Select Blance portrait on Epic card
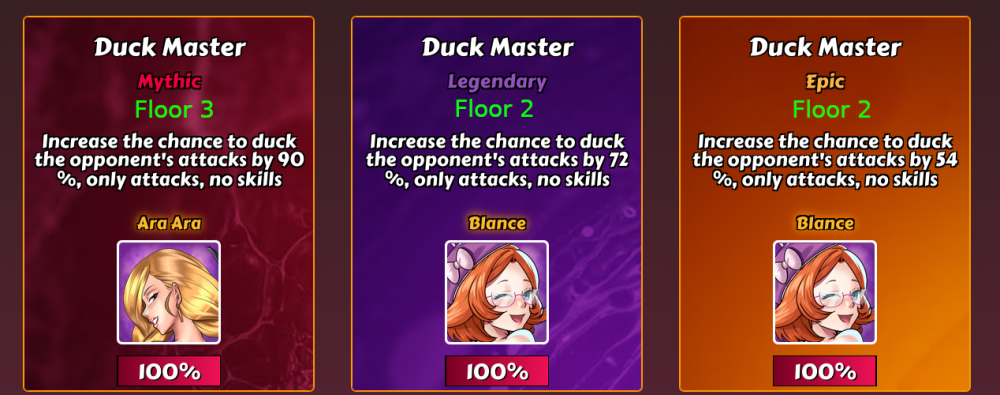The width and height of the screenshot is (1000, 395). 825,292
